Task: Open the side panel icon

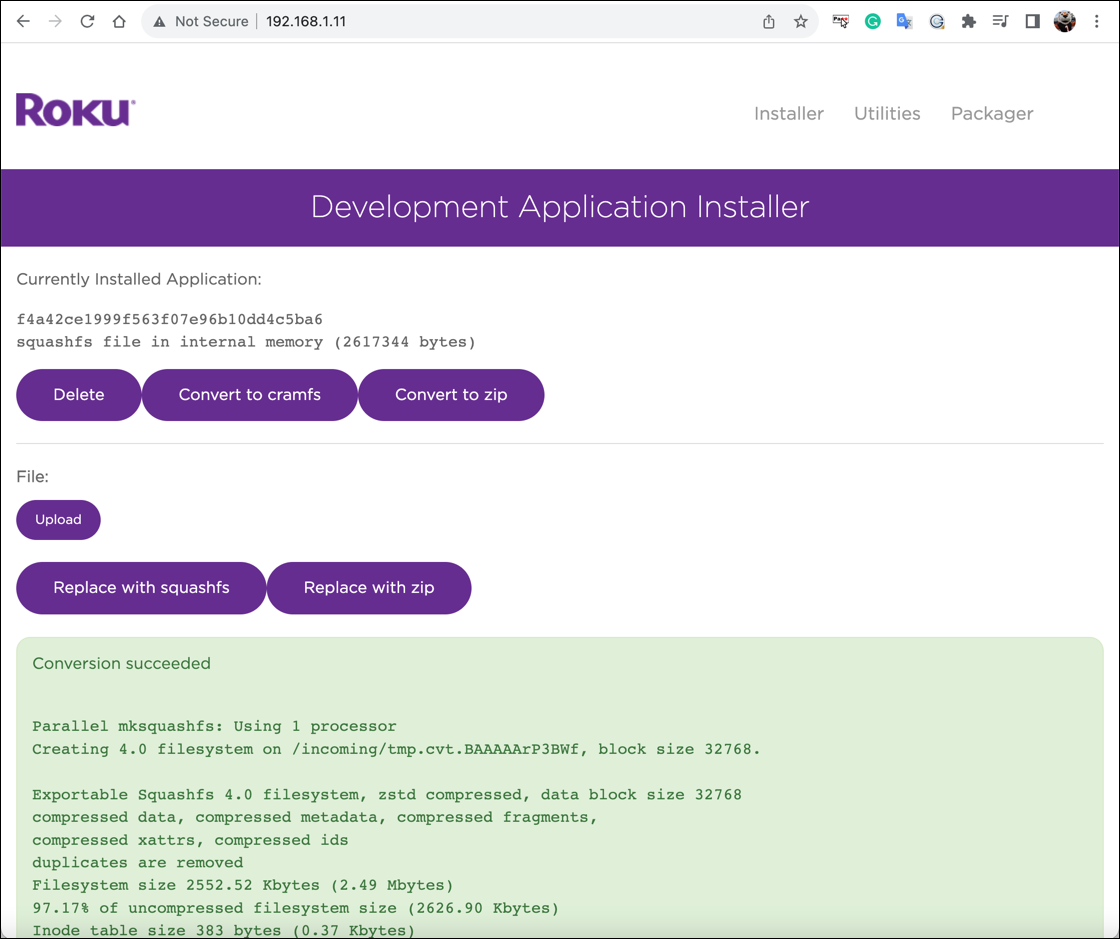Action: pyautogui.click(x=1032, y=20)
